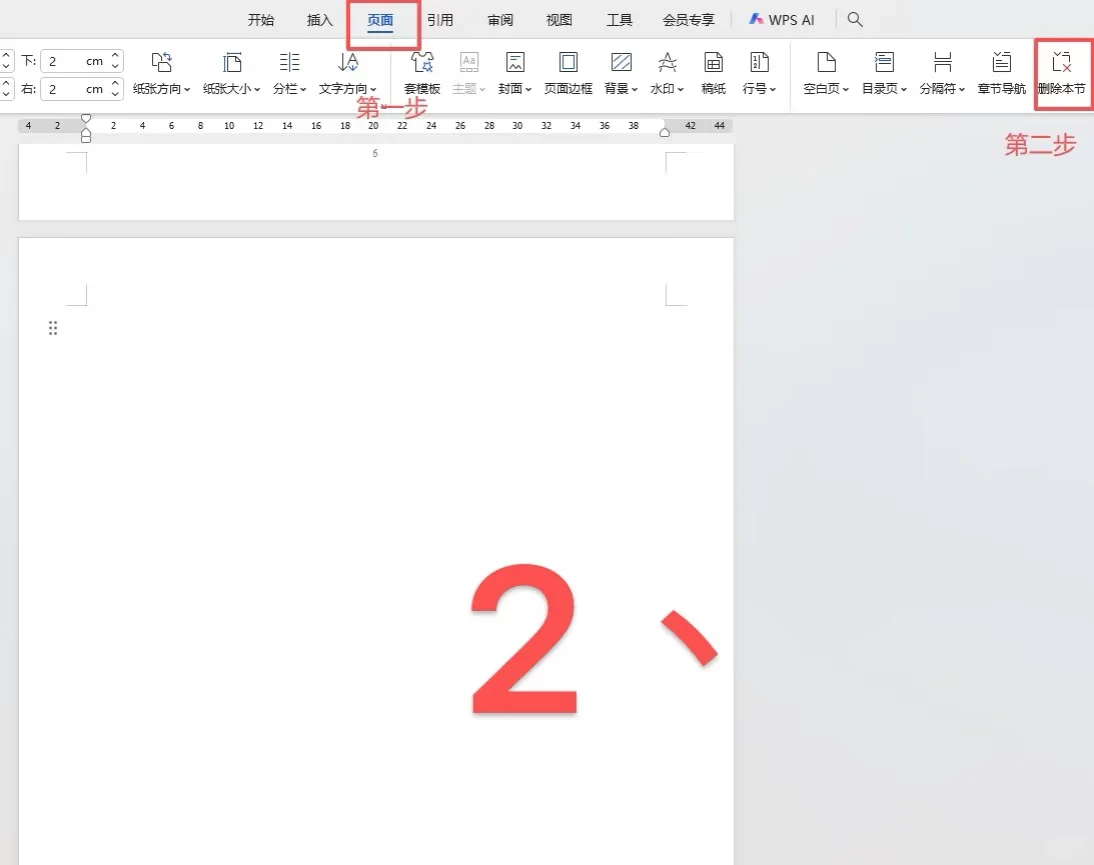Switch to the 插入 ribbon tab

(x=318, y=18)
